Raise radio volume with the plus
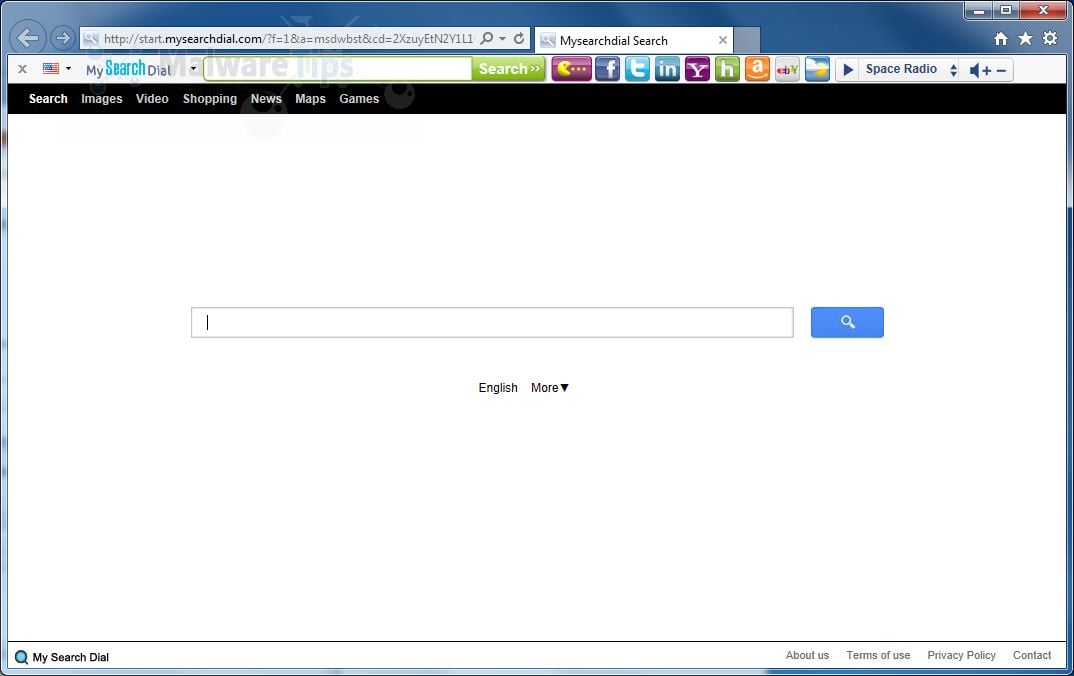 click(x=987, y=70)
